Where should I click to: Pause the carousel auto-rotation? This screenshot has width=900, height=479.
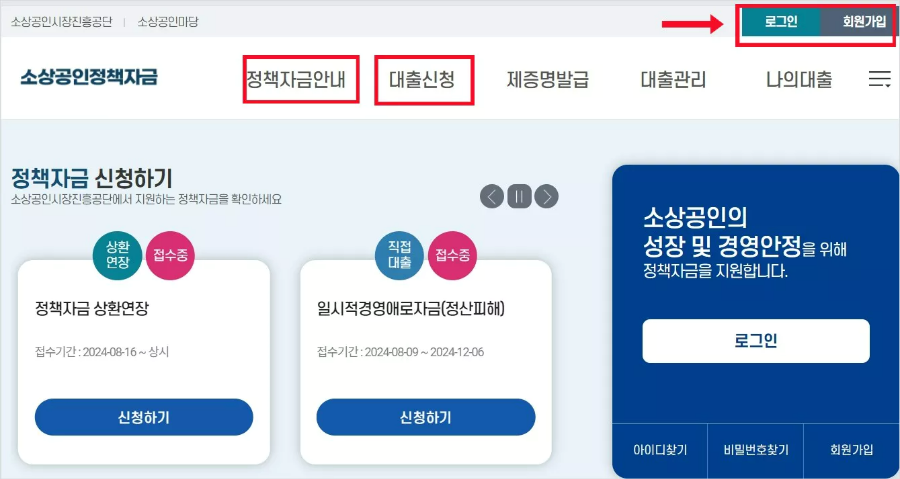pos(519,197)
